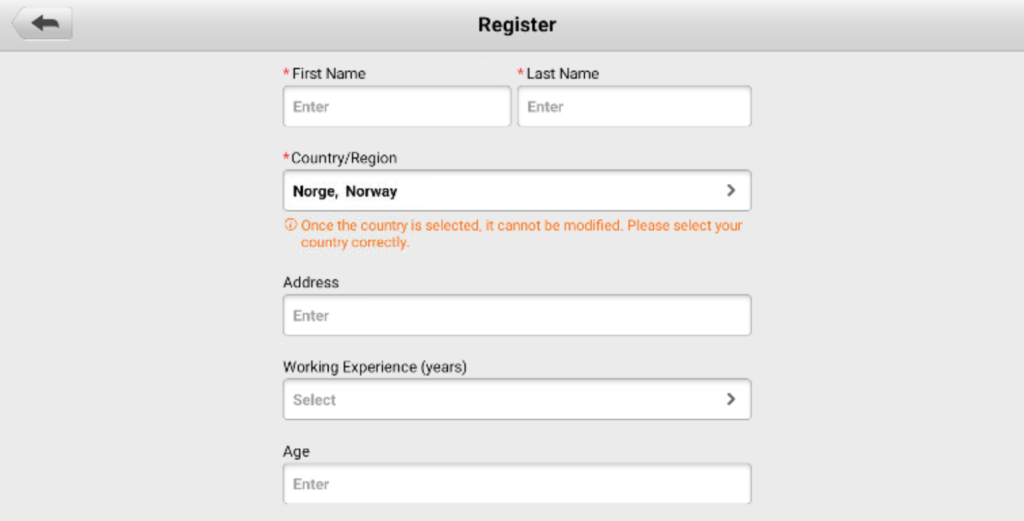Go back using the arrow icon
This screenshot has width=1024, height=521.
(43, 24)
